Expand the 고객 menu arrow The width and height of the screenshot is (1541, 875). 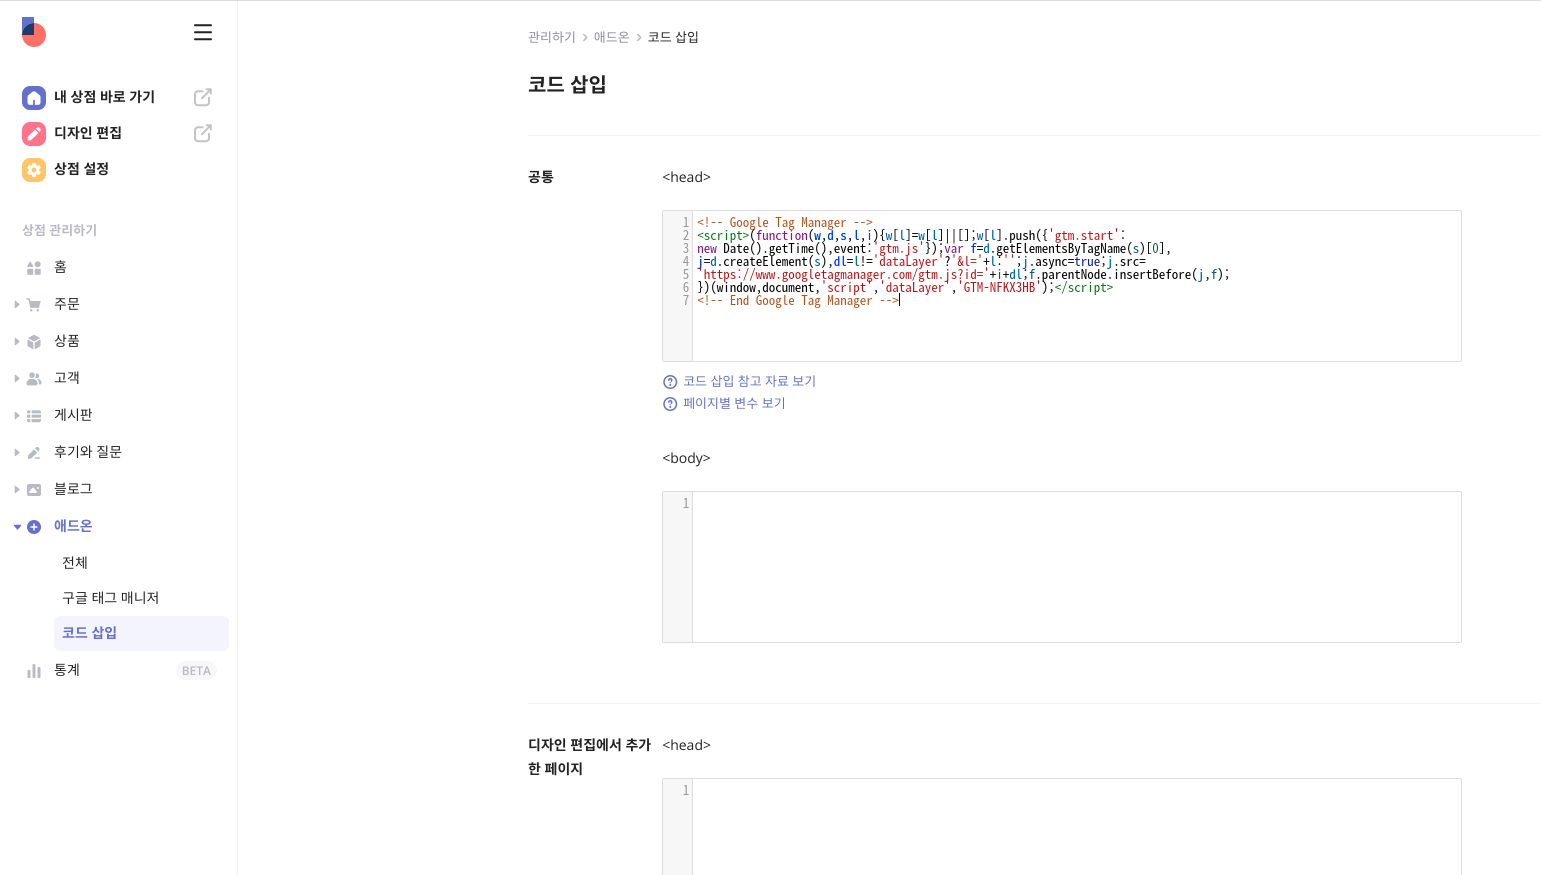point(17,379)
